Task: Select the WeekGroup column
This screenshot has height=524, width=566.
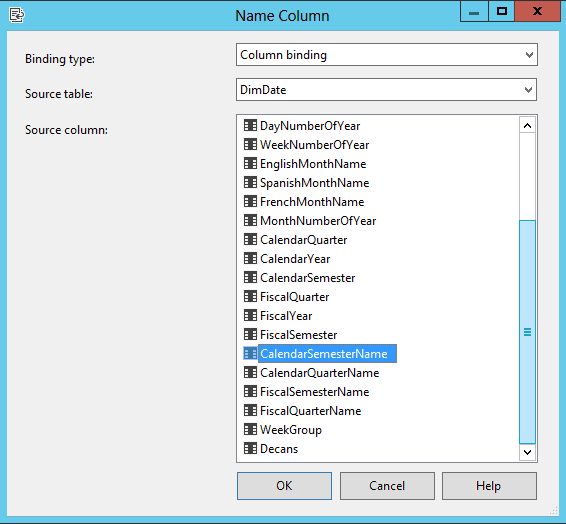Action: 291,430
